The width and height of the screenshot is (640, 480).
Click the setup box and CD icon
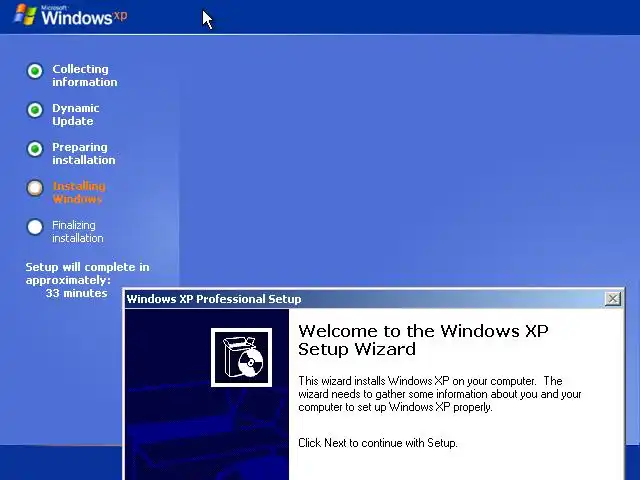coord(241,357)
